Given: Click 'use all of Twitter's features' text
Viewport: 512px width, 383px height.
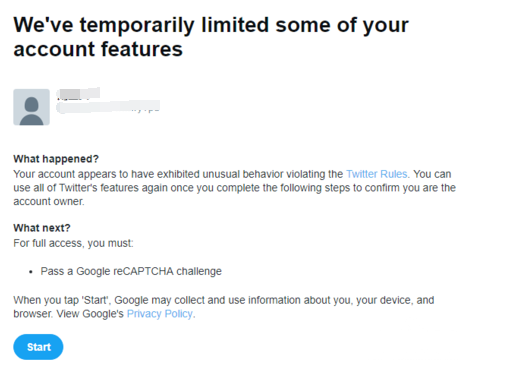Looking at the screenshot, I should (x=76, y=188).
